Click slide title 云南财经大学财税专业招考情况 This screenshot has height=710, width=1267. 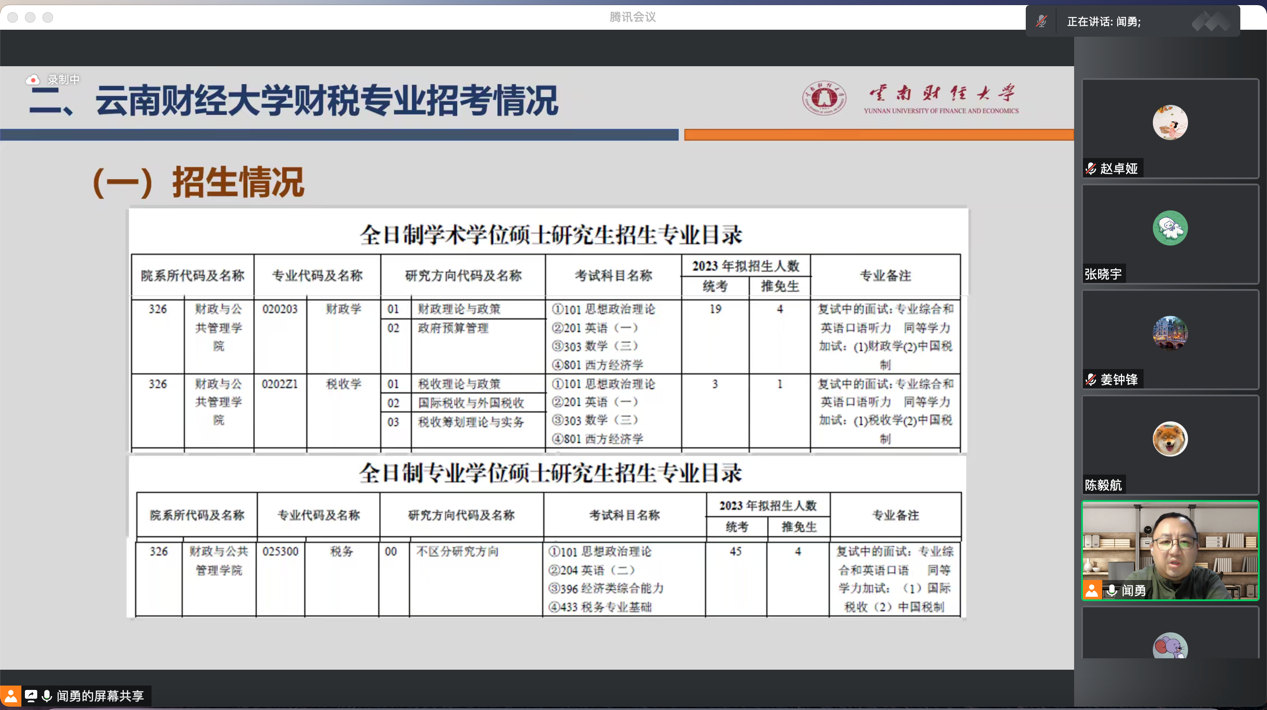(326, 101)
